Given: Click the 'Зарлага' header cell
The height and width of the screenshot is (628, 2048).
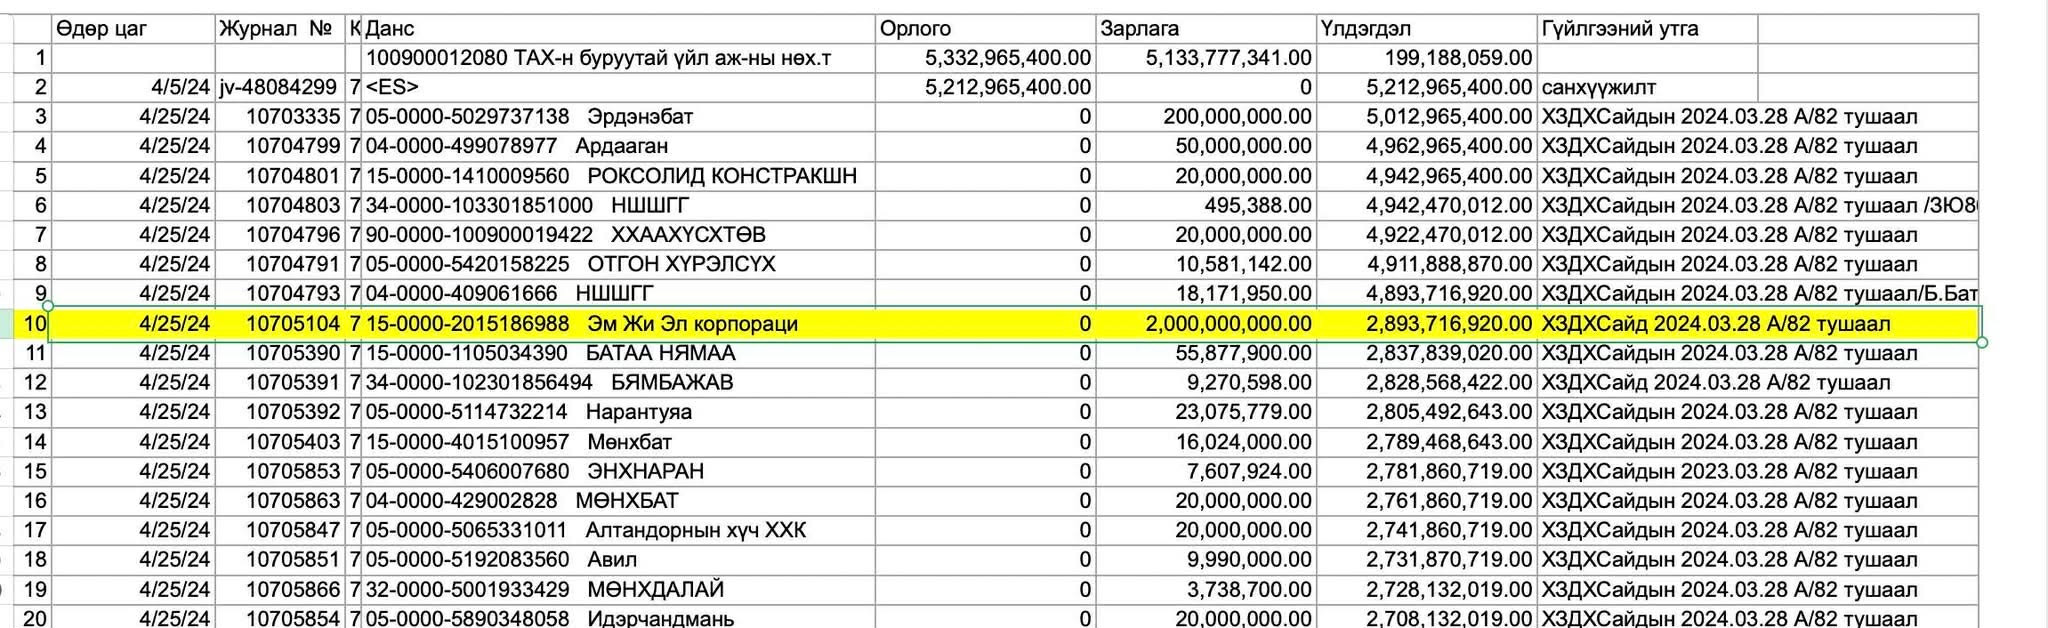Looking at the screenshot, I should (x=1205, y=29).
